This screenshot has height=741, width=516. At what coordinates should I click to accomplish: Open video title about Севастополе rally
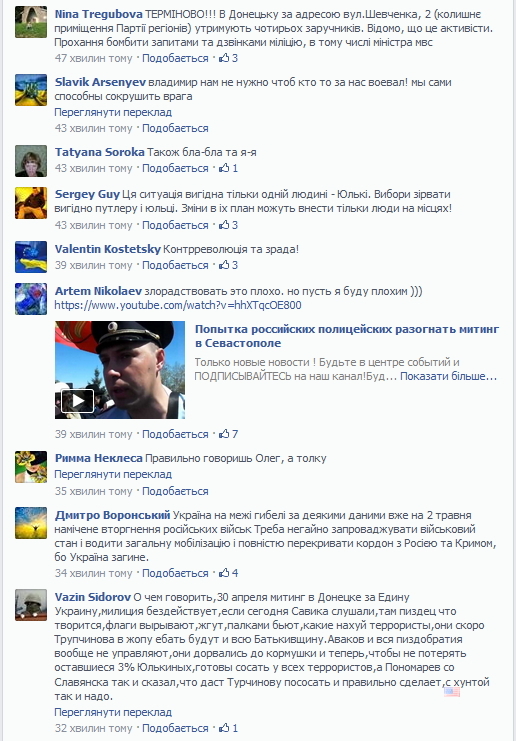[x=347, y=336]
